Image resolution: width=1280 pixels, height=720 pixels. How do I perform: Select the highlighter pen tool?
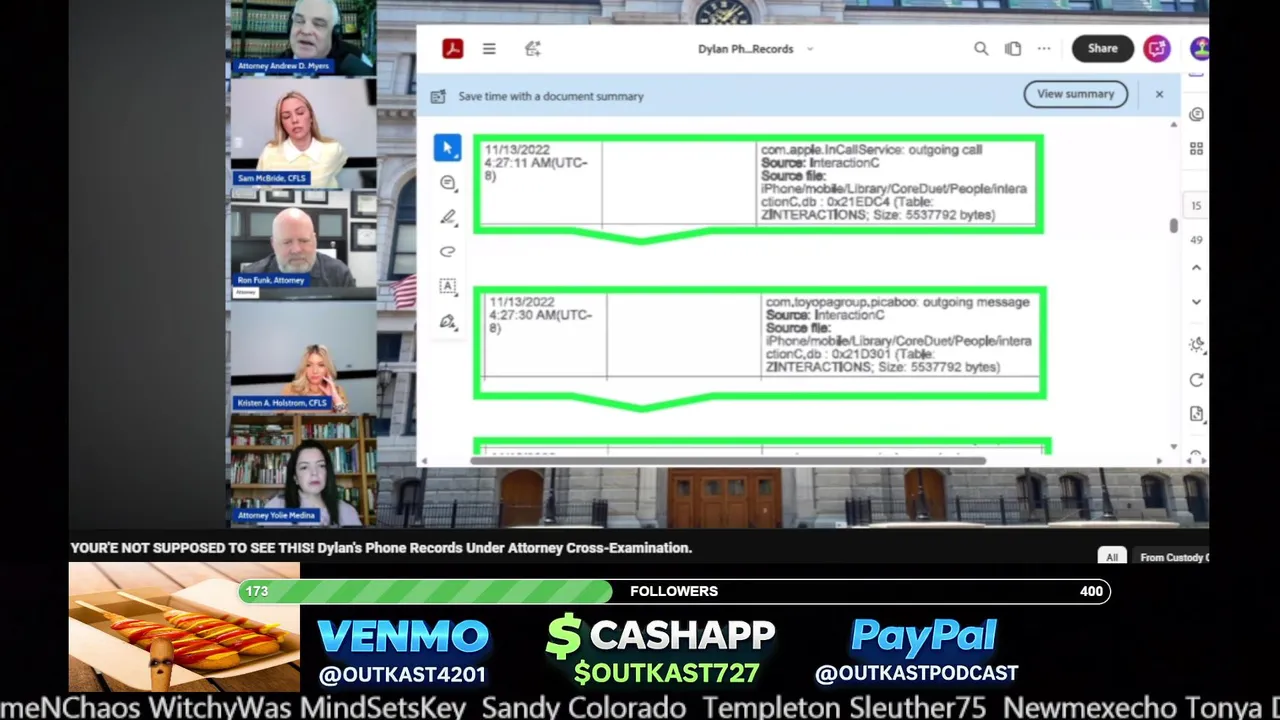(447, 217)
